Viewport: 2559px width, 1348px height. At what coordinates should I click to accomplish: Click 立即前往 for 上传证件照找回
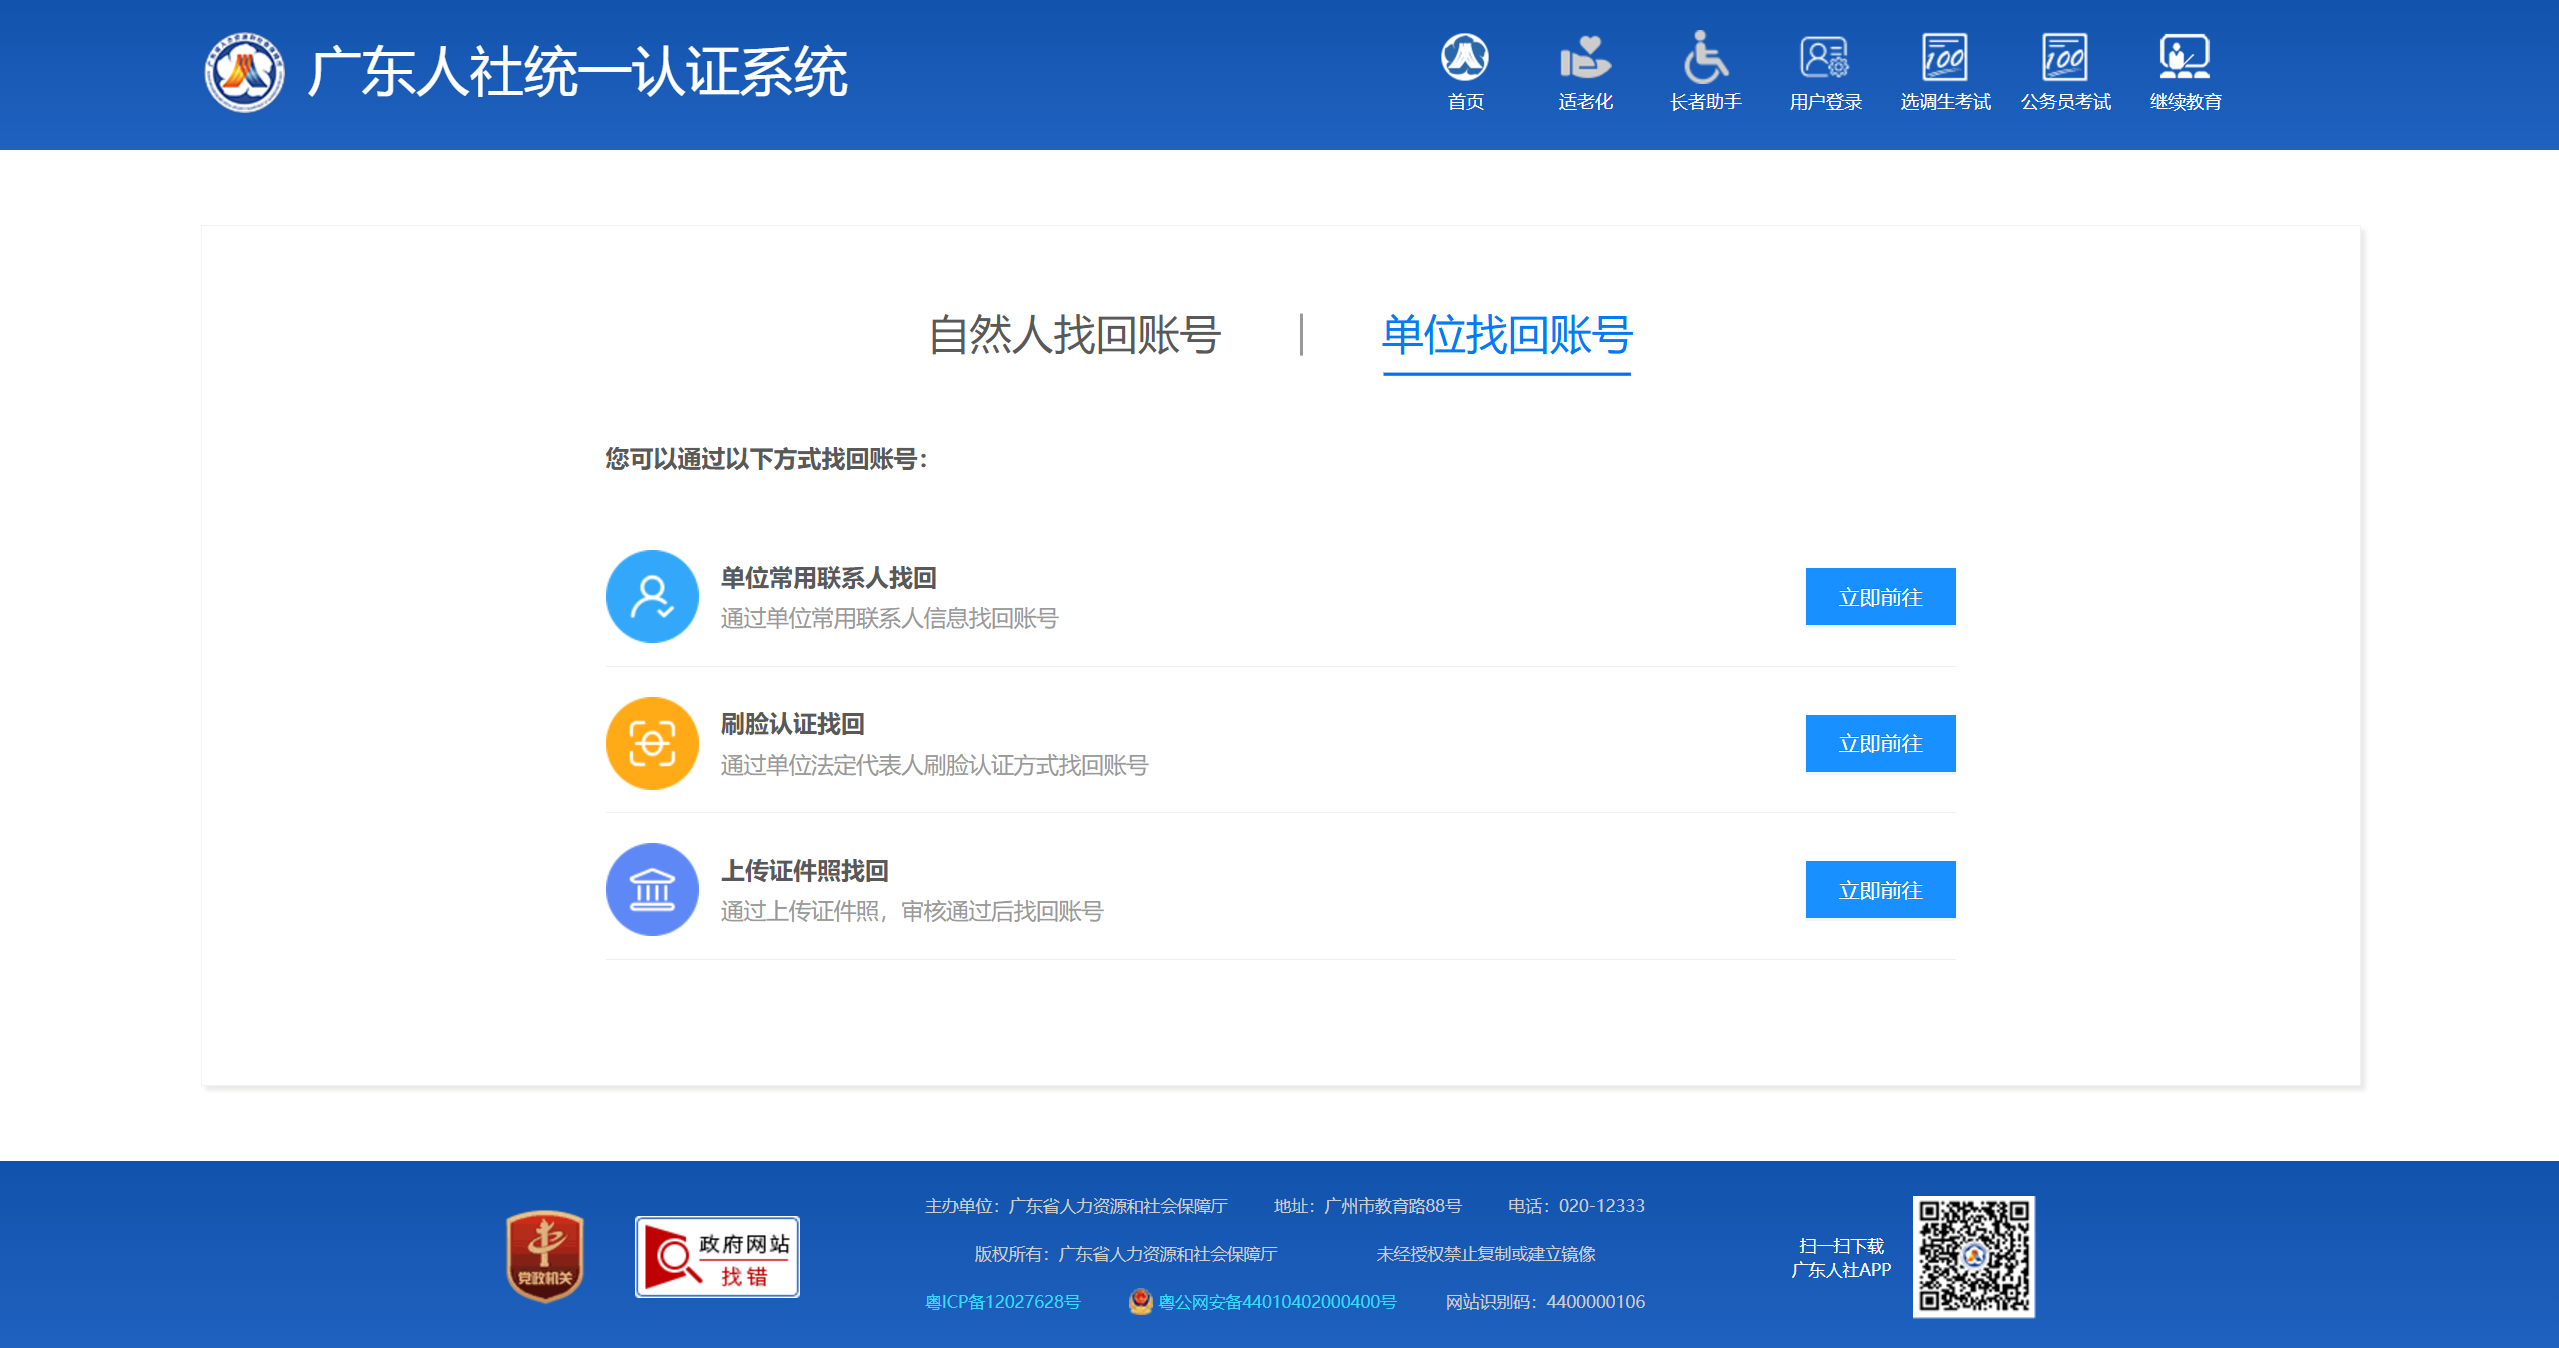1881,890
